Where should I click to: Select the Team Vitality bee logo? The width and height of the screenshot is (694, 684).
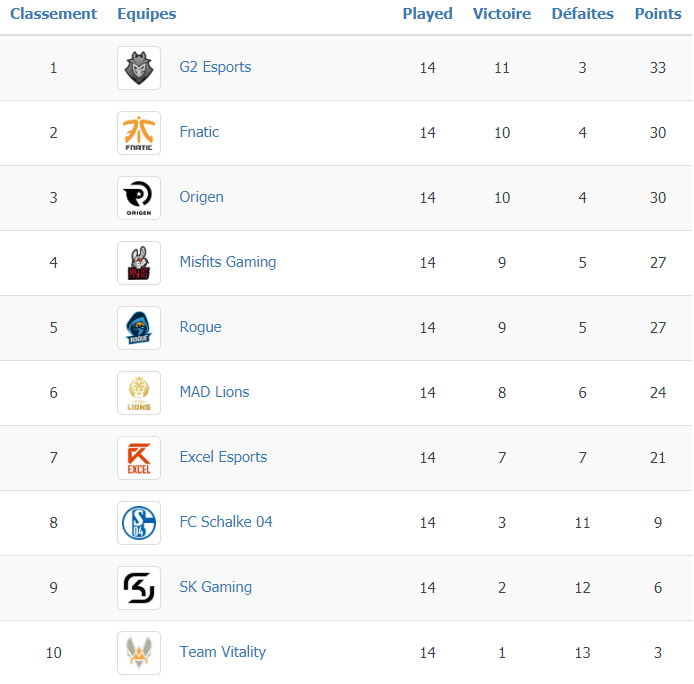pyautogui.click(x=139, y=653)
